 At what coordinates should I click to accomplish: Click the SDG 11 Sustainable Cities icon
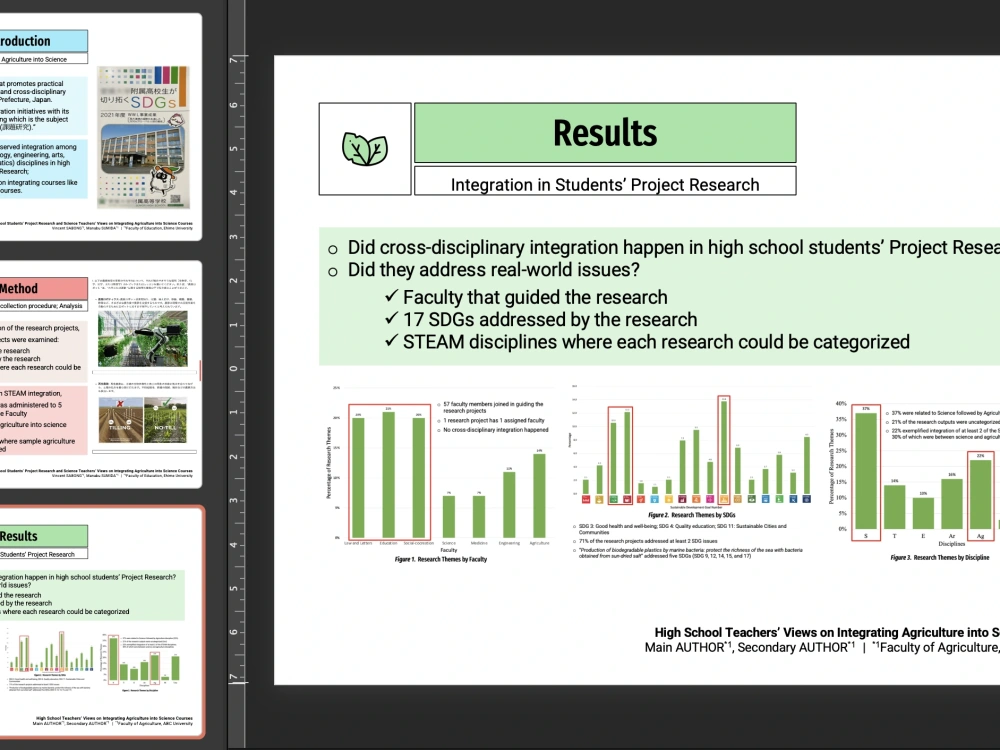pos(722,499)
